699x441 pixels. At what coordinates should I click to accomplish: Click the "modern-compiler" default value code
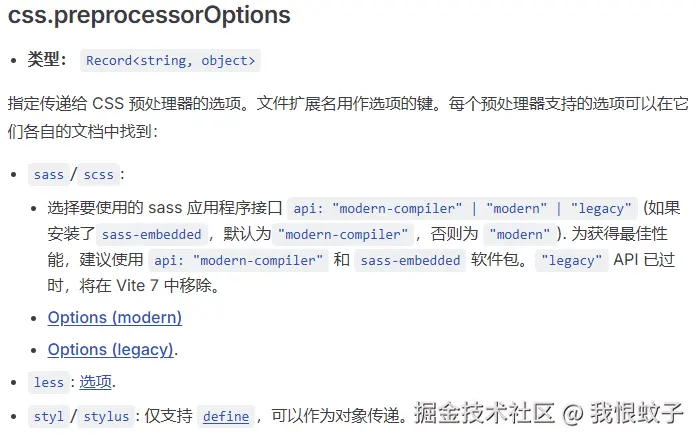coord(343,235)
